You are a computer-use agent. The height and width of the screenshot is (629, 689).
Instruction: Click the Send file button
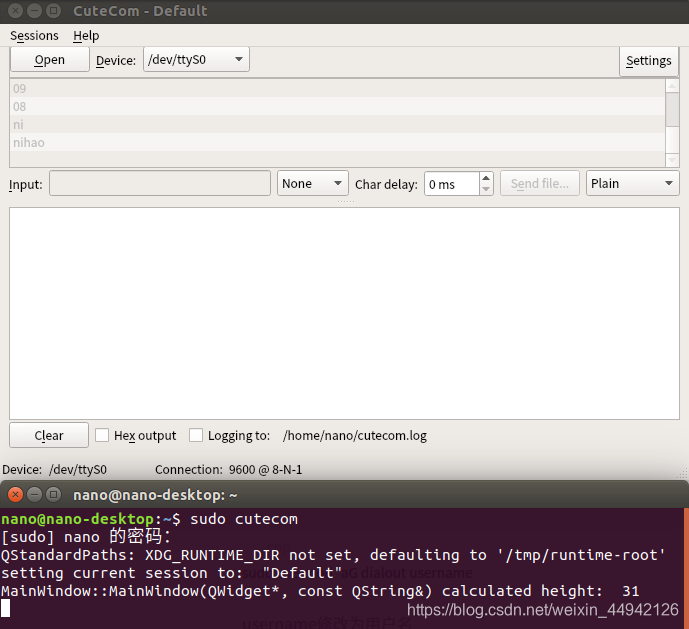tap(539, 183)
